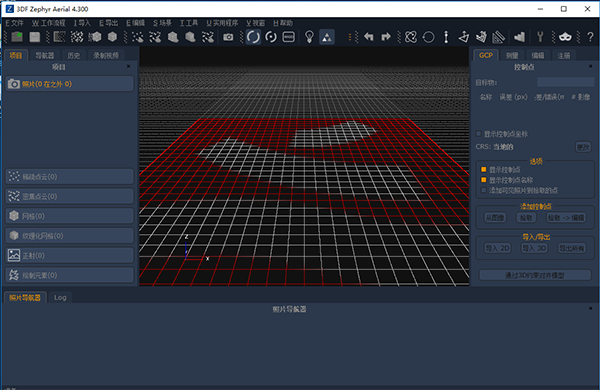Viewport: 600px width, 390px height.
Task: Expand the sparse point cloud (0) section
Action: click(70, 176)
